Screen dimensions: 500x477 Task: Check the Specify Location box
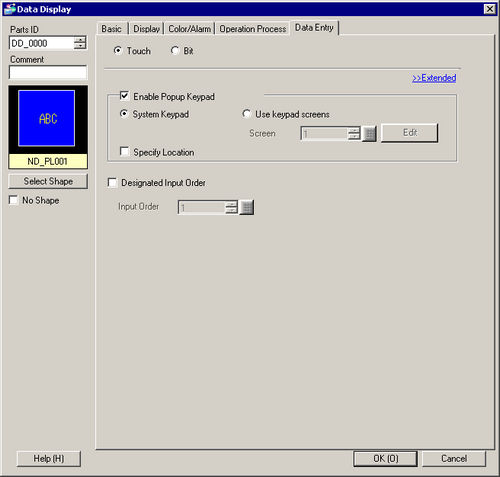124,152
